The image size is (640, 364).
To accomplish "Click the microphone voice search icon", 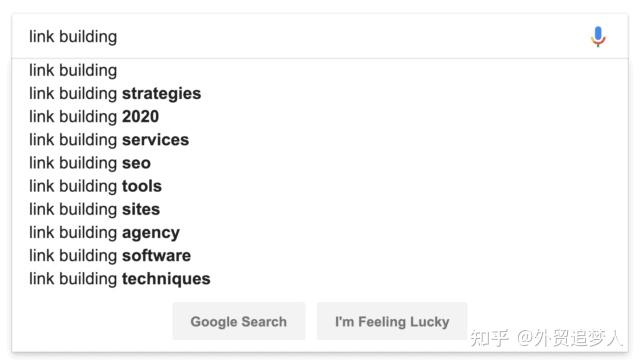I will tap(598, 37).
